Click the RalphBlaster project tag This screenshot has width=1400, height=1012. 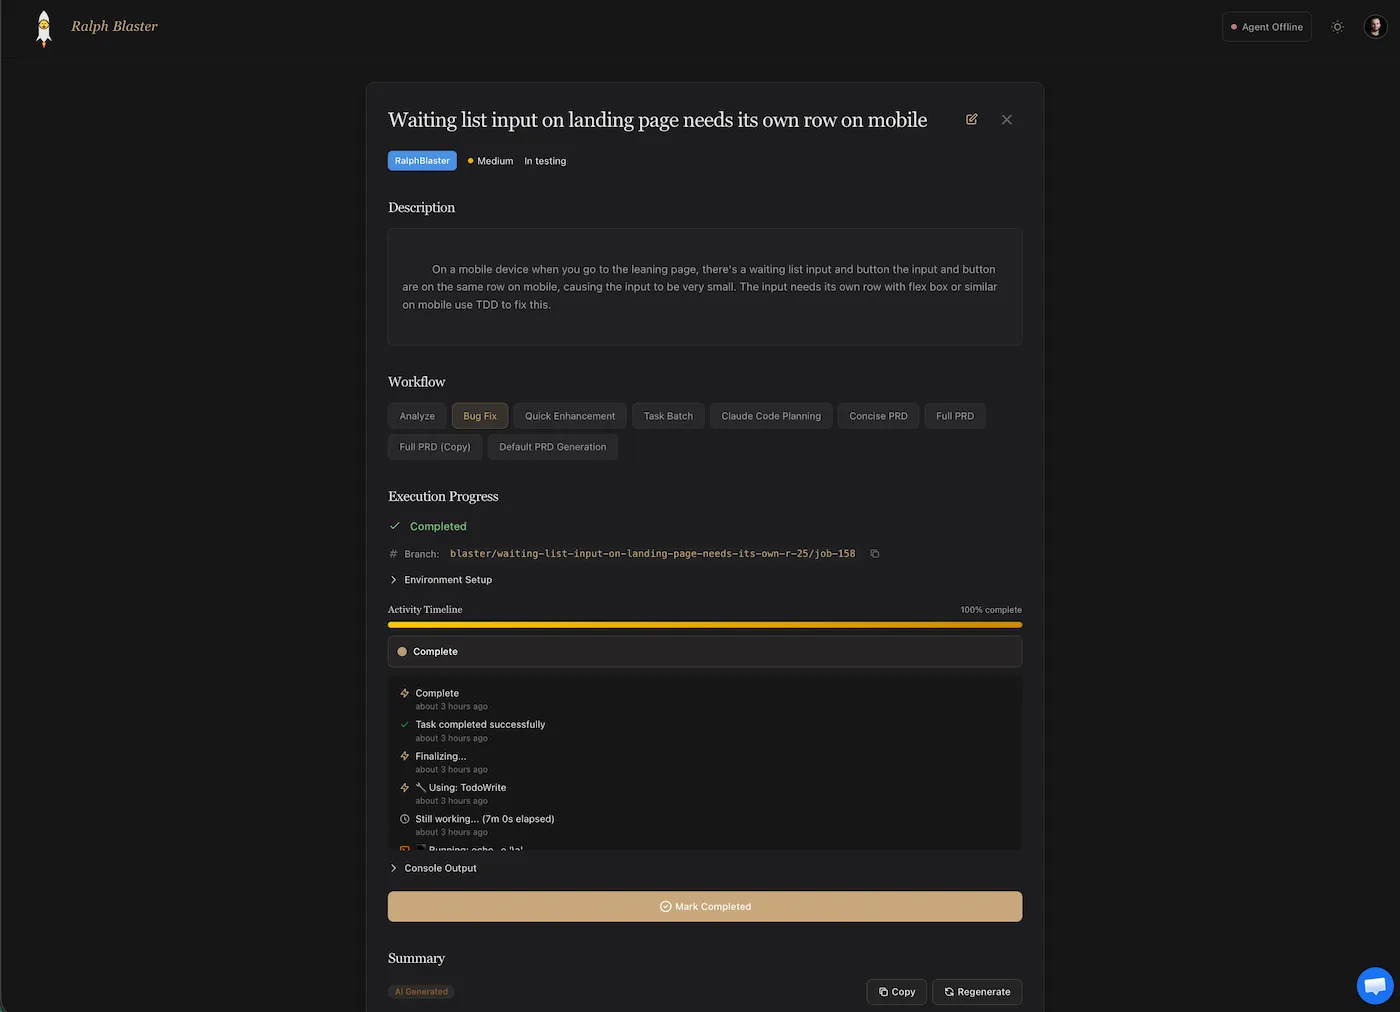pyautogui.click(x=422, y=161)
